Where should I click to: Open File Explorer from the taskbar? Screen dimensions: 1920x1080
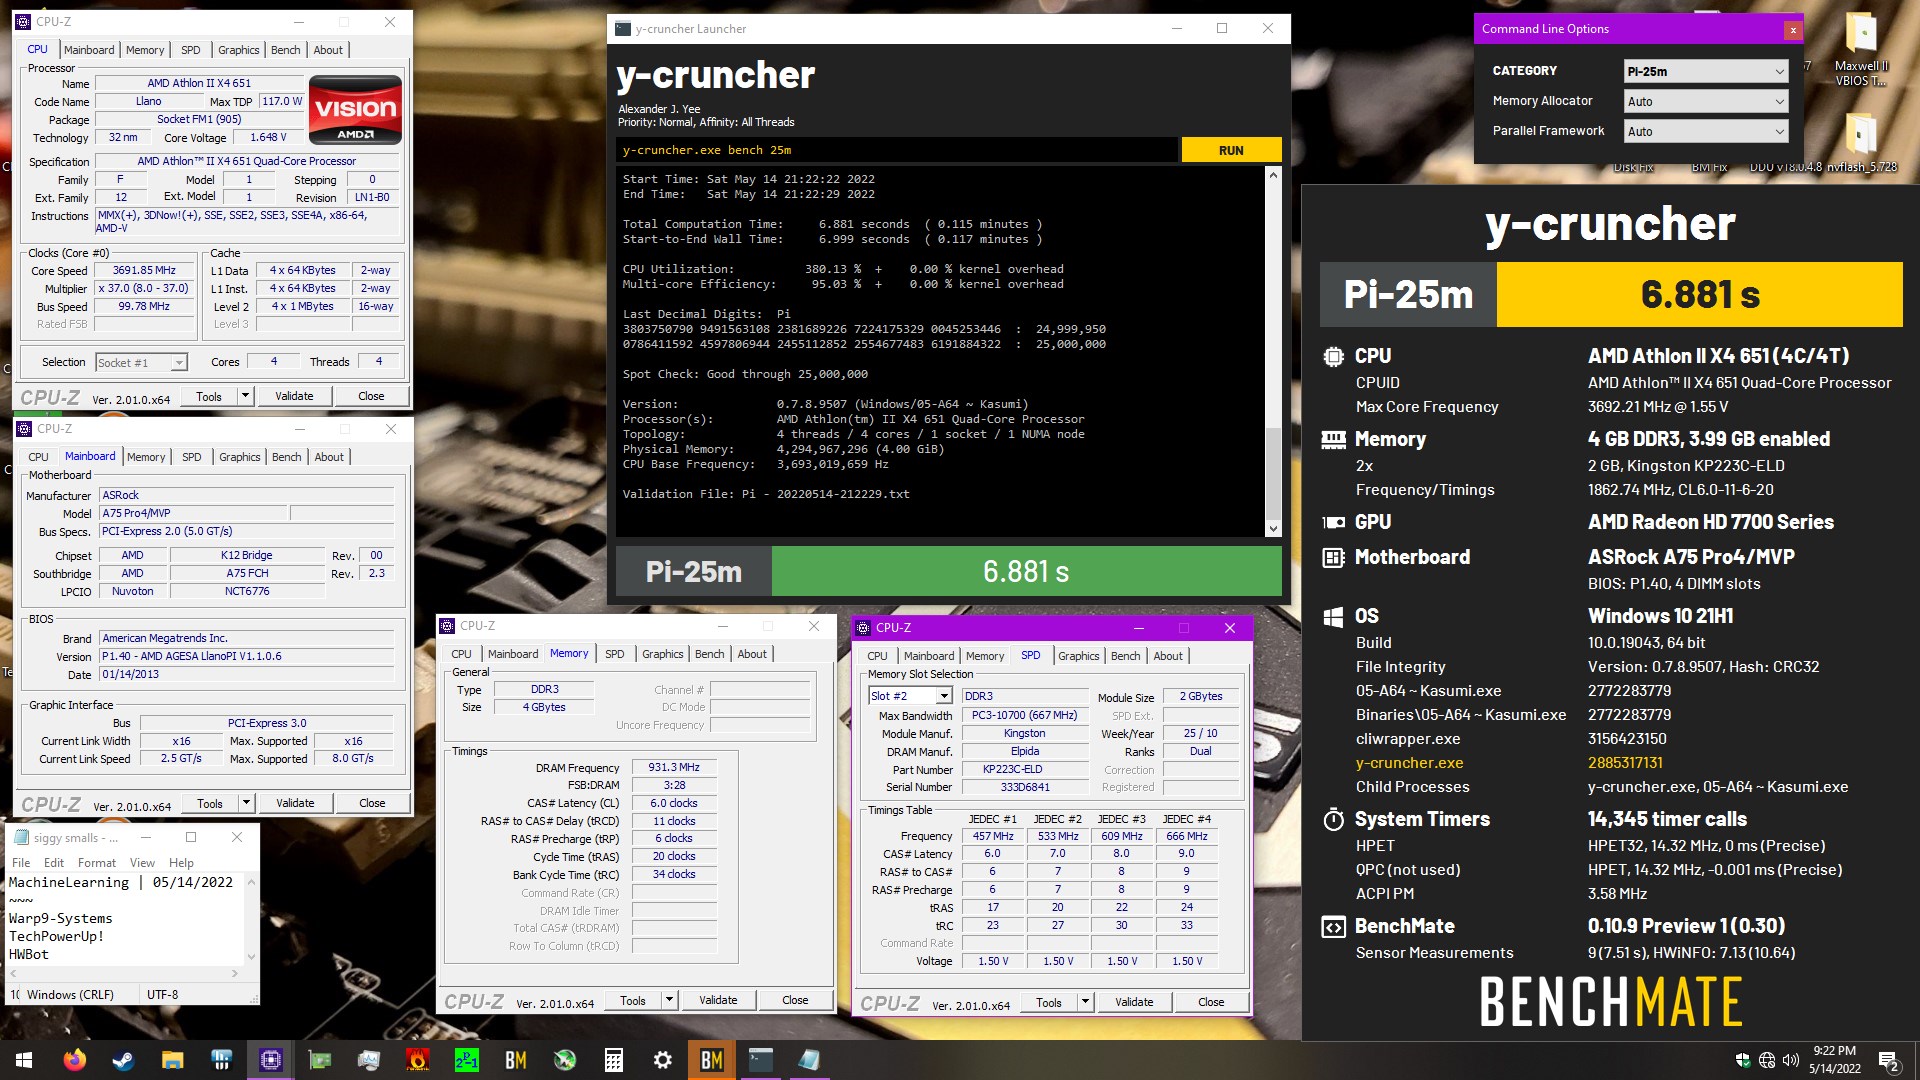pyautogui.click(x=172, y=1060)
